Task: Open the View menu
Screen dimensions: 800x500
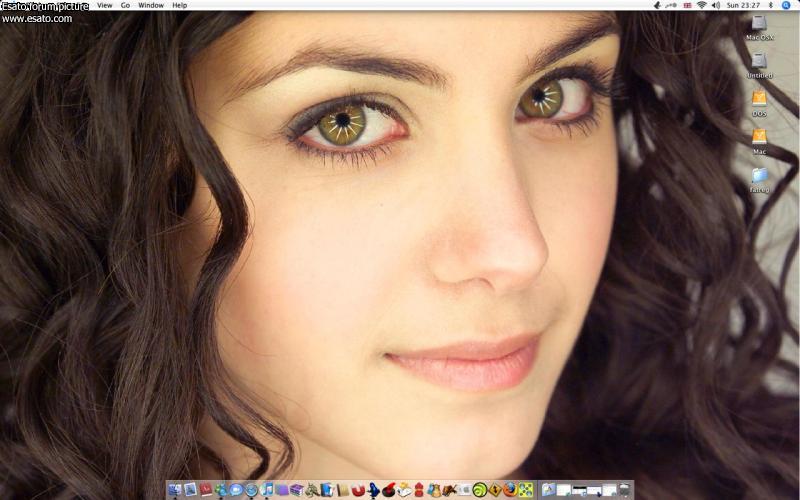Action: point(105,5)
